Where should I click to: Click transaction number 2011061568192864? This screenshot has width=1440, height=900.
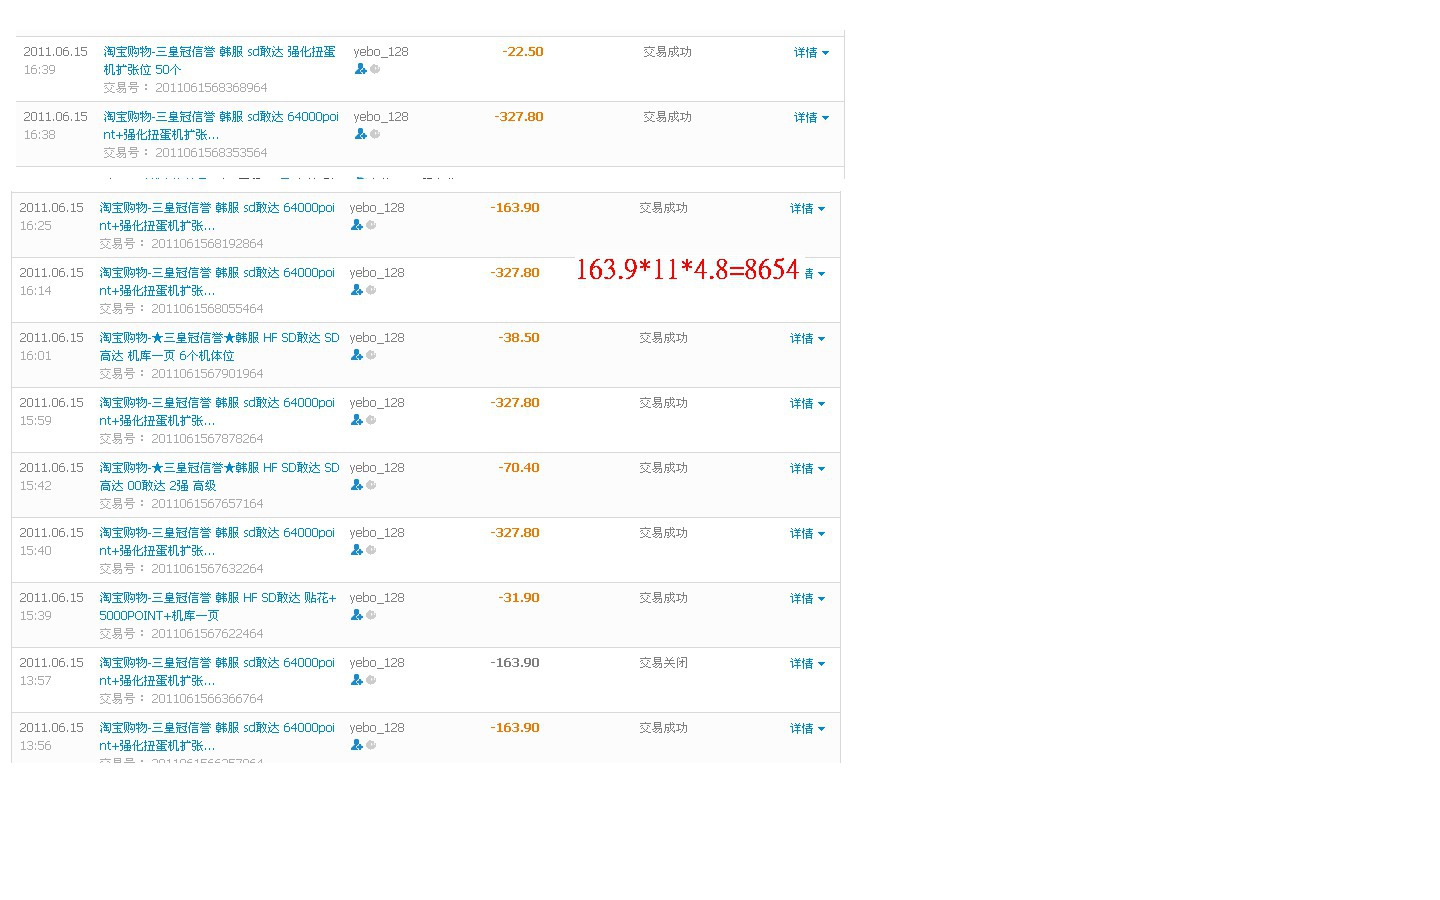(x=207, y=244)
